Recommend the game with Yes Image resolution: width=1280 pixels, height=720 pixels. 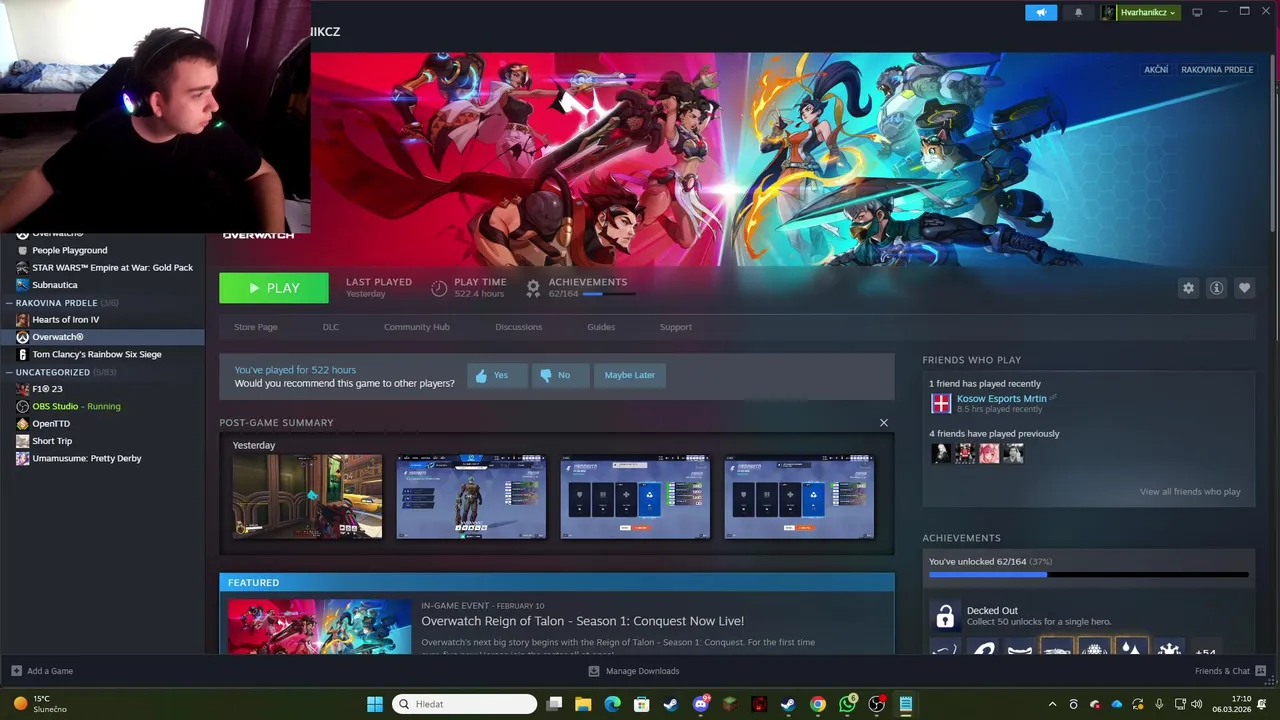(497, 375)
